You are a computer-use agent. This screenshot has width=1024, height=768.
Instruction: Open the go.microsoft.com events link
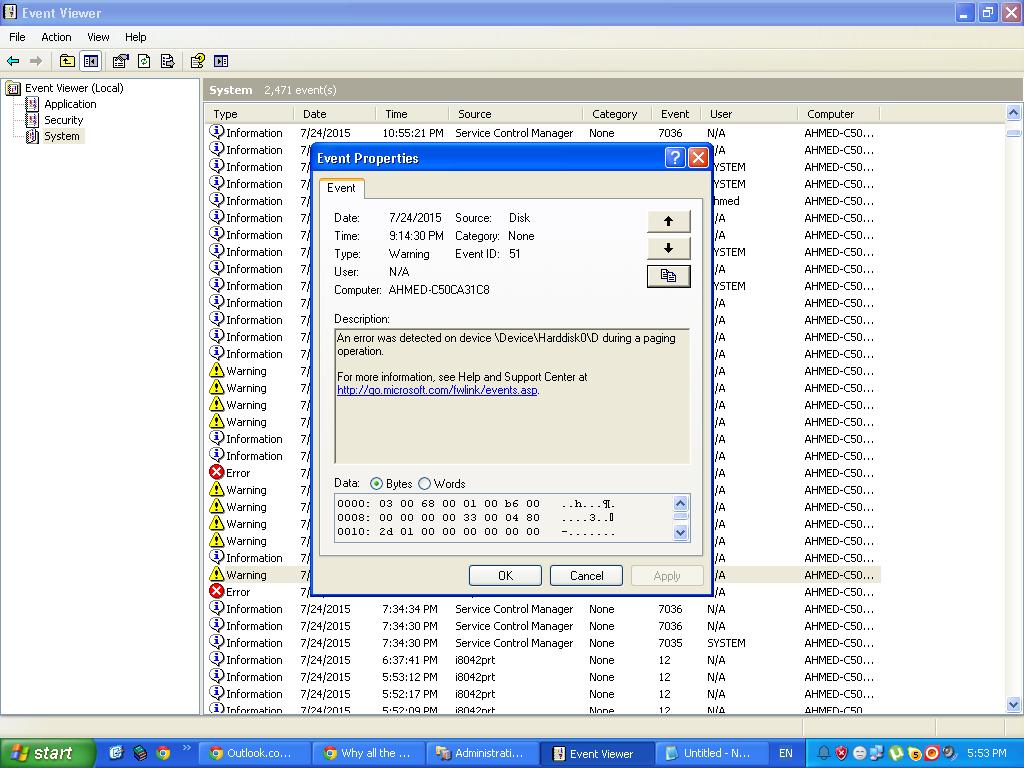(x=437, y=390)
